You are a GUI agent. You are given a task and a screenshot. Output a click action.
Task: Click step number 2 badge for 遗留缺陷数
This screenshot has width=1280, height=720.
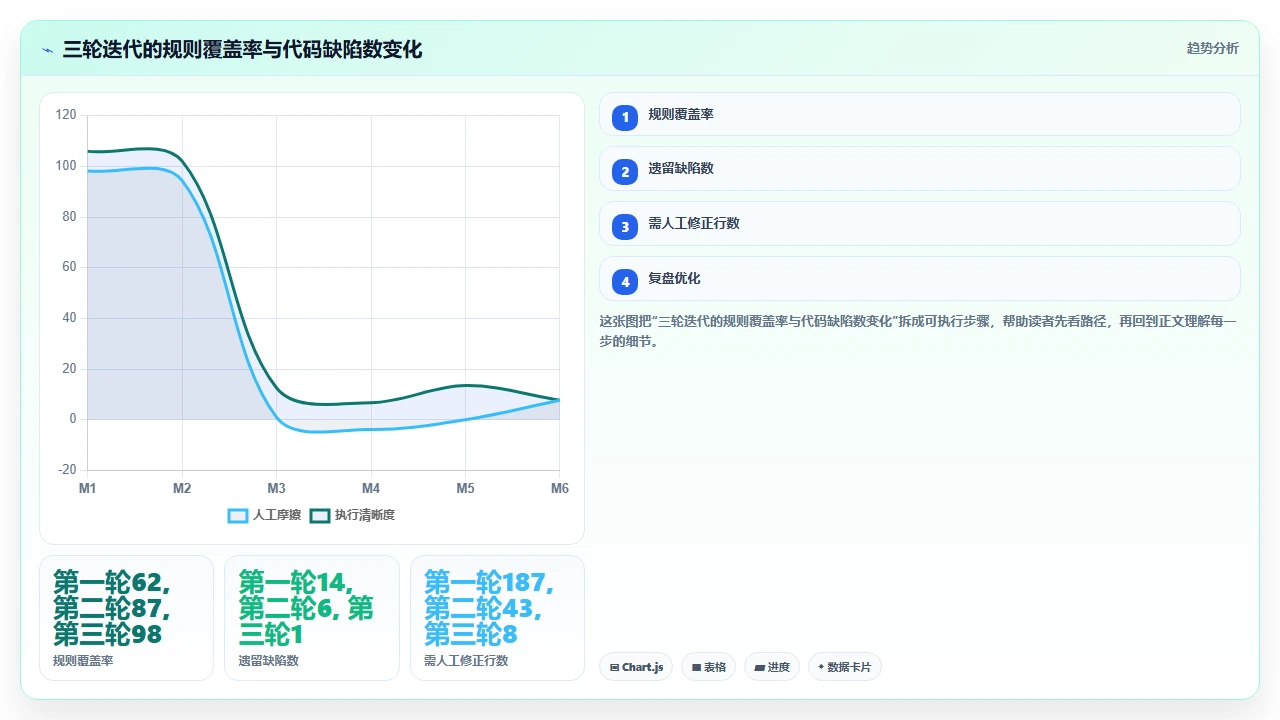(625, 171)
